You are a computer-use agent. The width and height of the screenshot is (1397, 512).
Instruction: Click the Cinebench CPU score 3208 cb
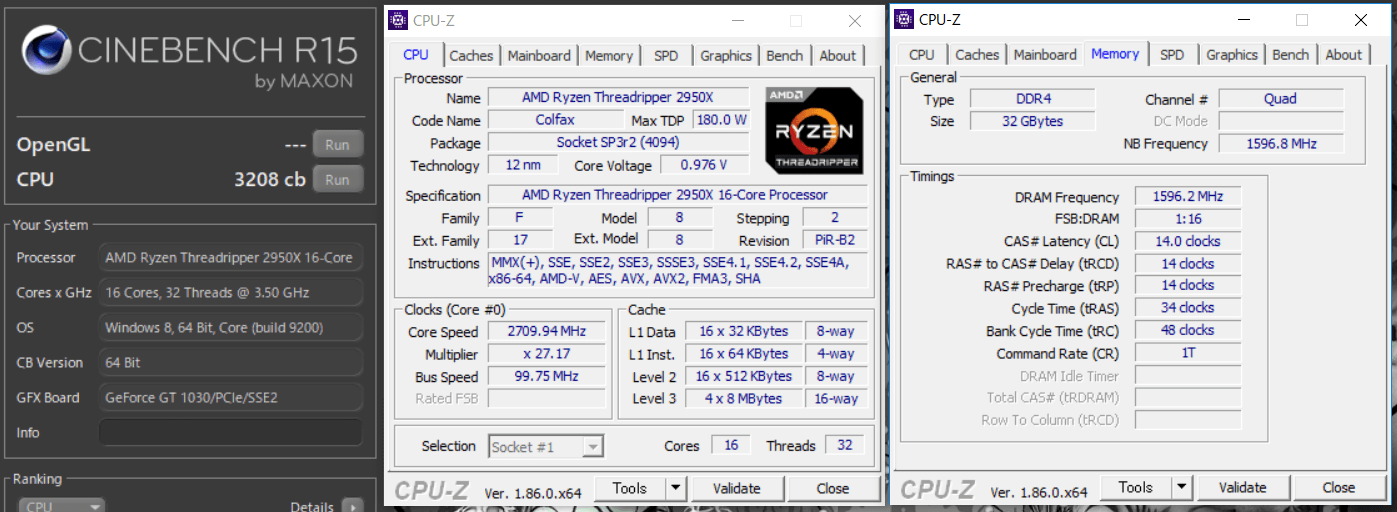pyautogui.click(x=270, y=180)
